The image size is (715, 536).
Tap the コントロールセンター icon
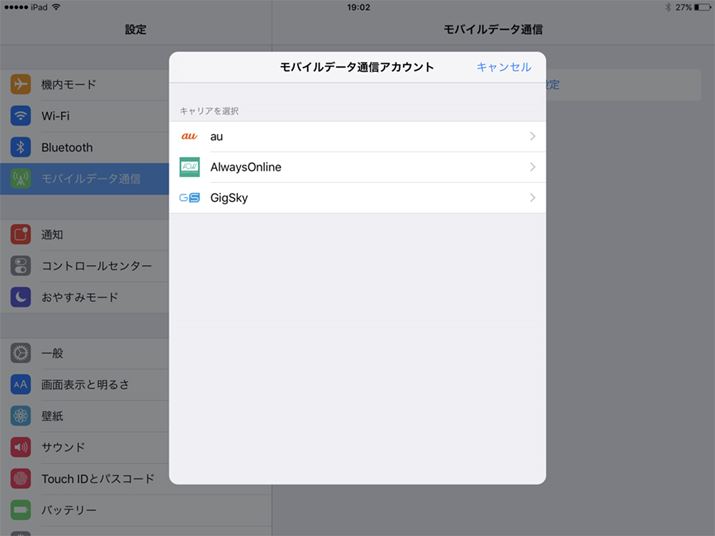pos(21,266)
